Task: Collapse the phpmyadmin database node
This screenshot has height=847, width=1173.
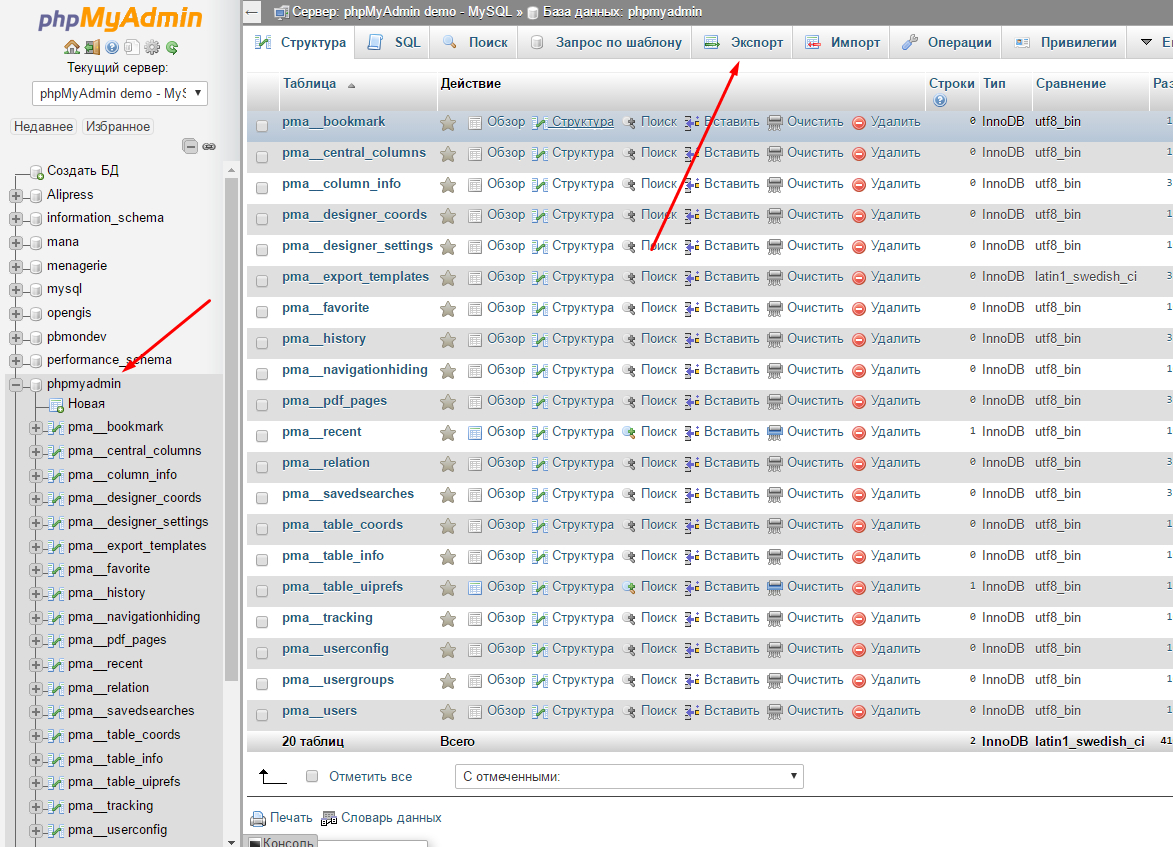Action: point(16,385)
